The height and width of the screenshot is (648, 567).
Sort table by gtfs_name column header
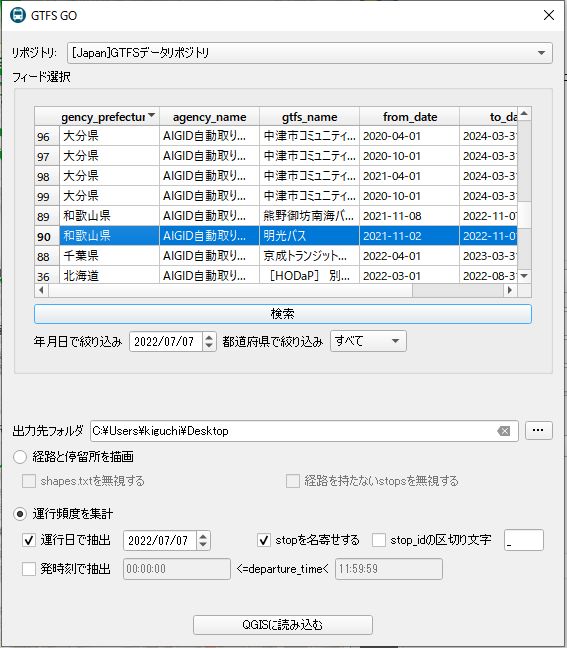310,117
